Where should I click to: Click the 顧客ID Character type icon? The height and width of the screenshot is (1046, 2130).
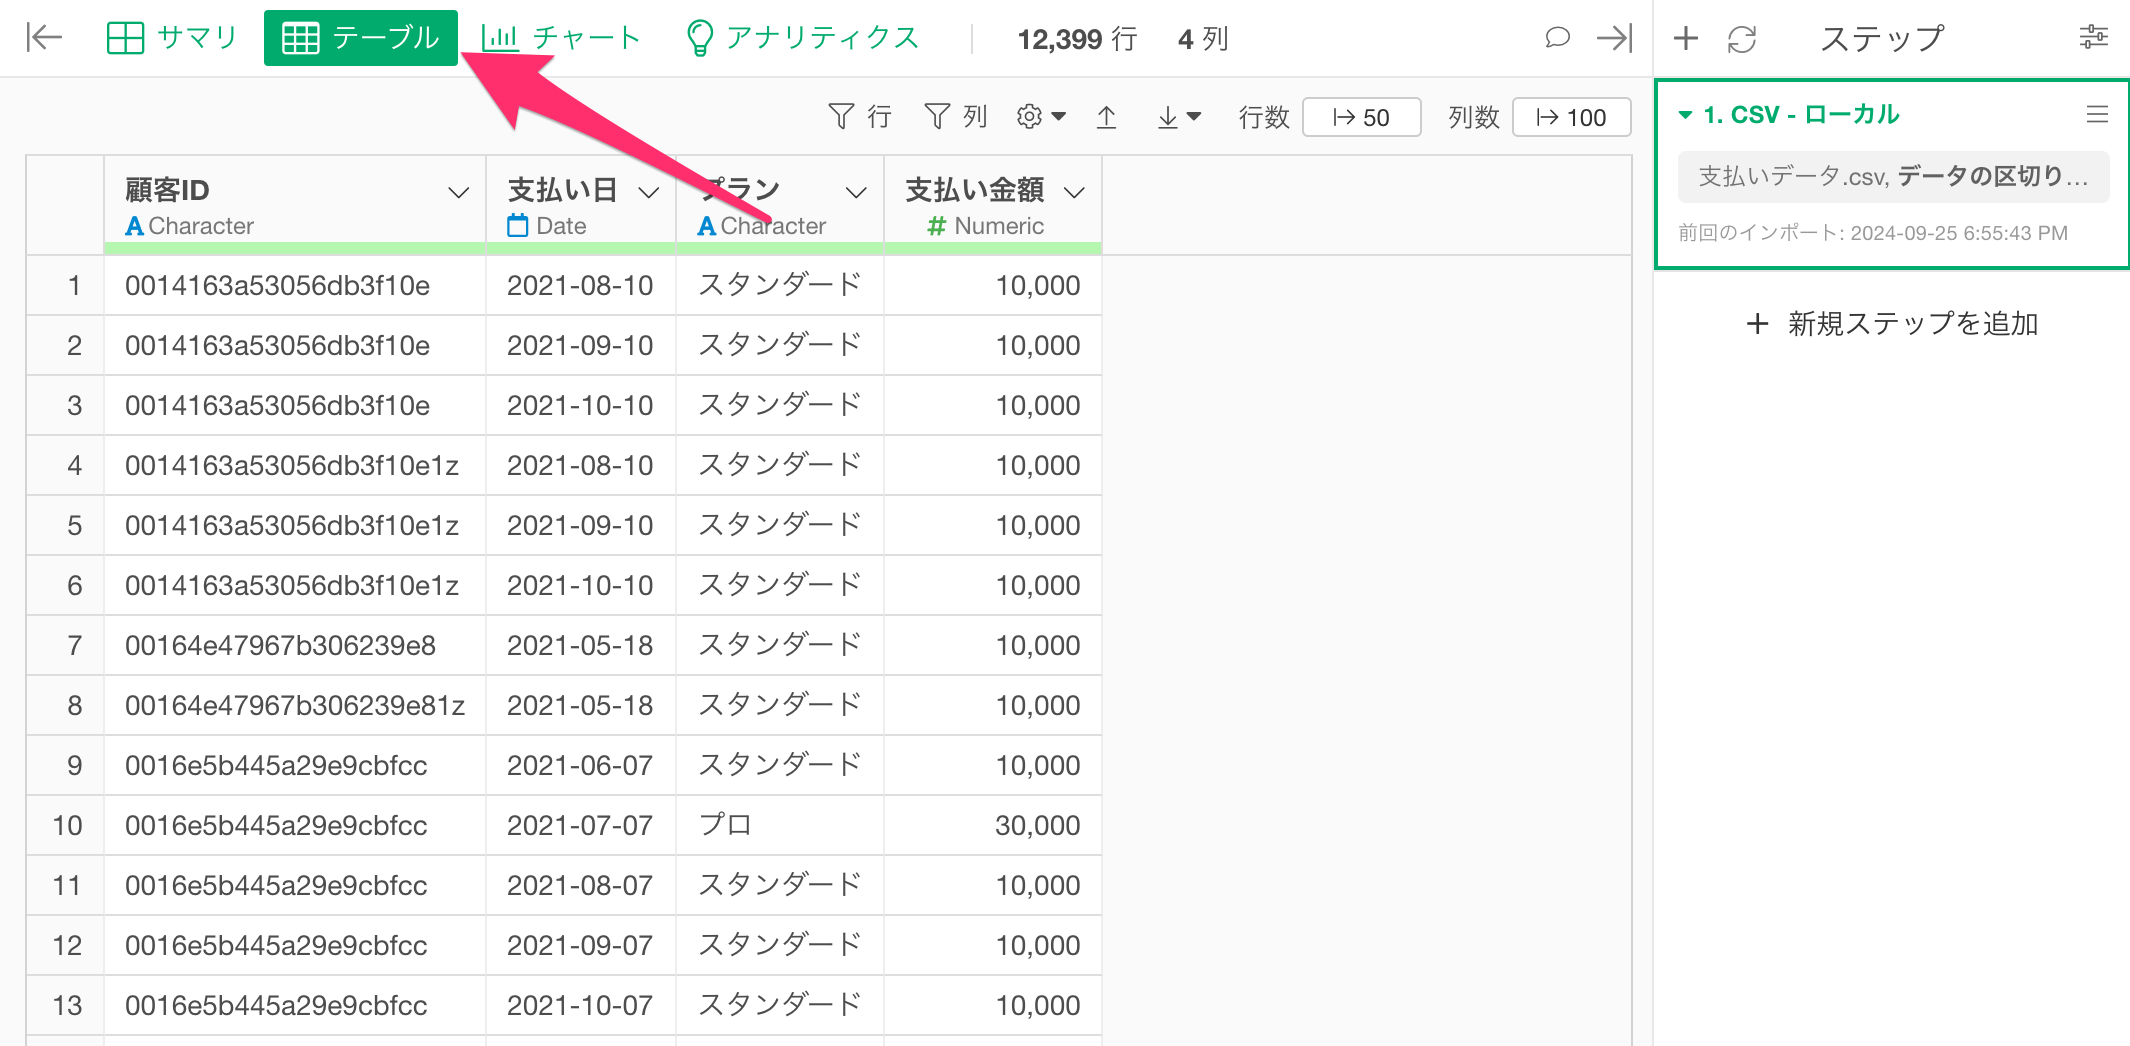(x=134, y=226)
